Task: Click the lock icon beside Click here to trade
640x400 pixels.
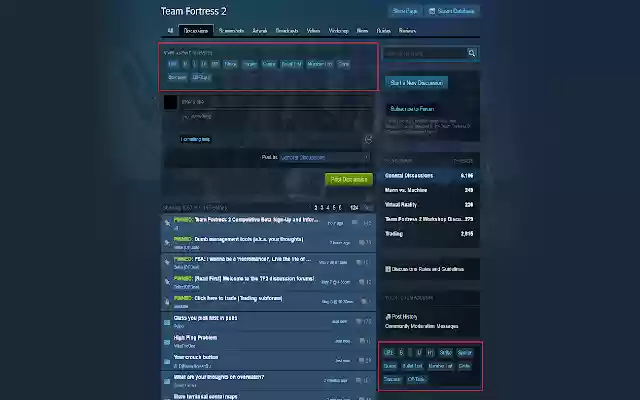Action: coord(167,302)
